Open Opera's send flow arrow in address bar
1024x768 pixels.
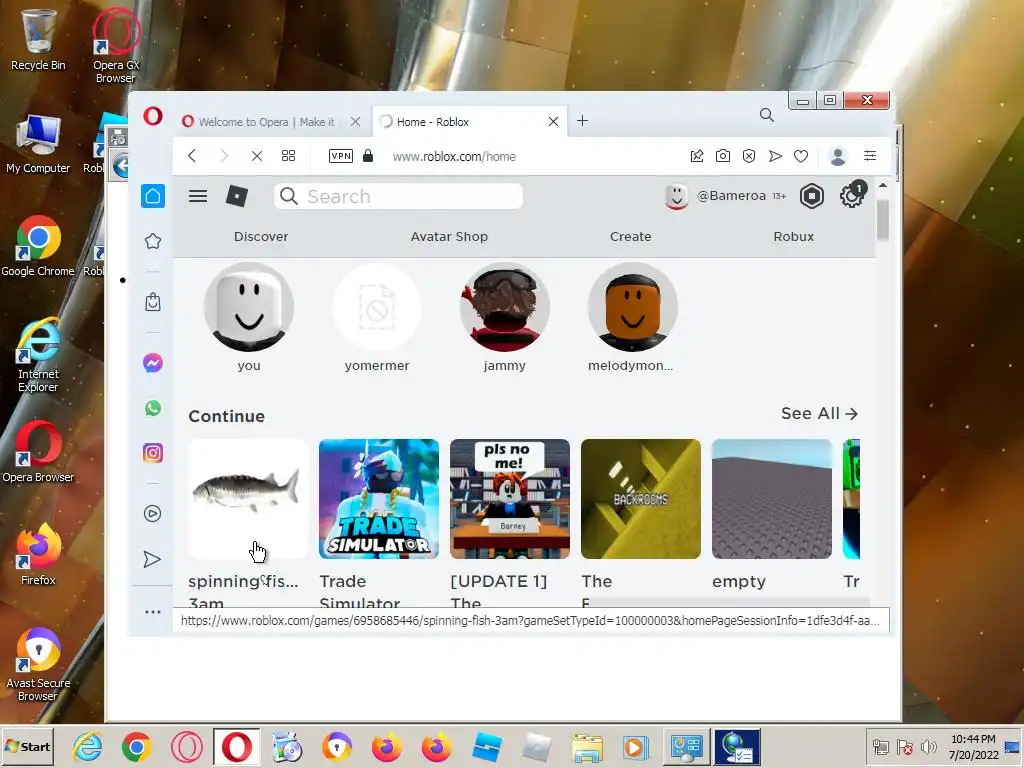click(775, 156)
